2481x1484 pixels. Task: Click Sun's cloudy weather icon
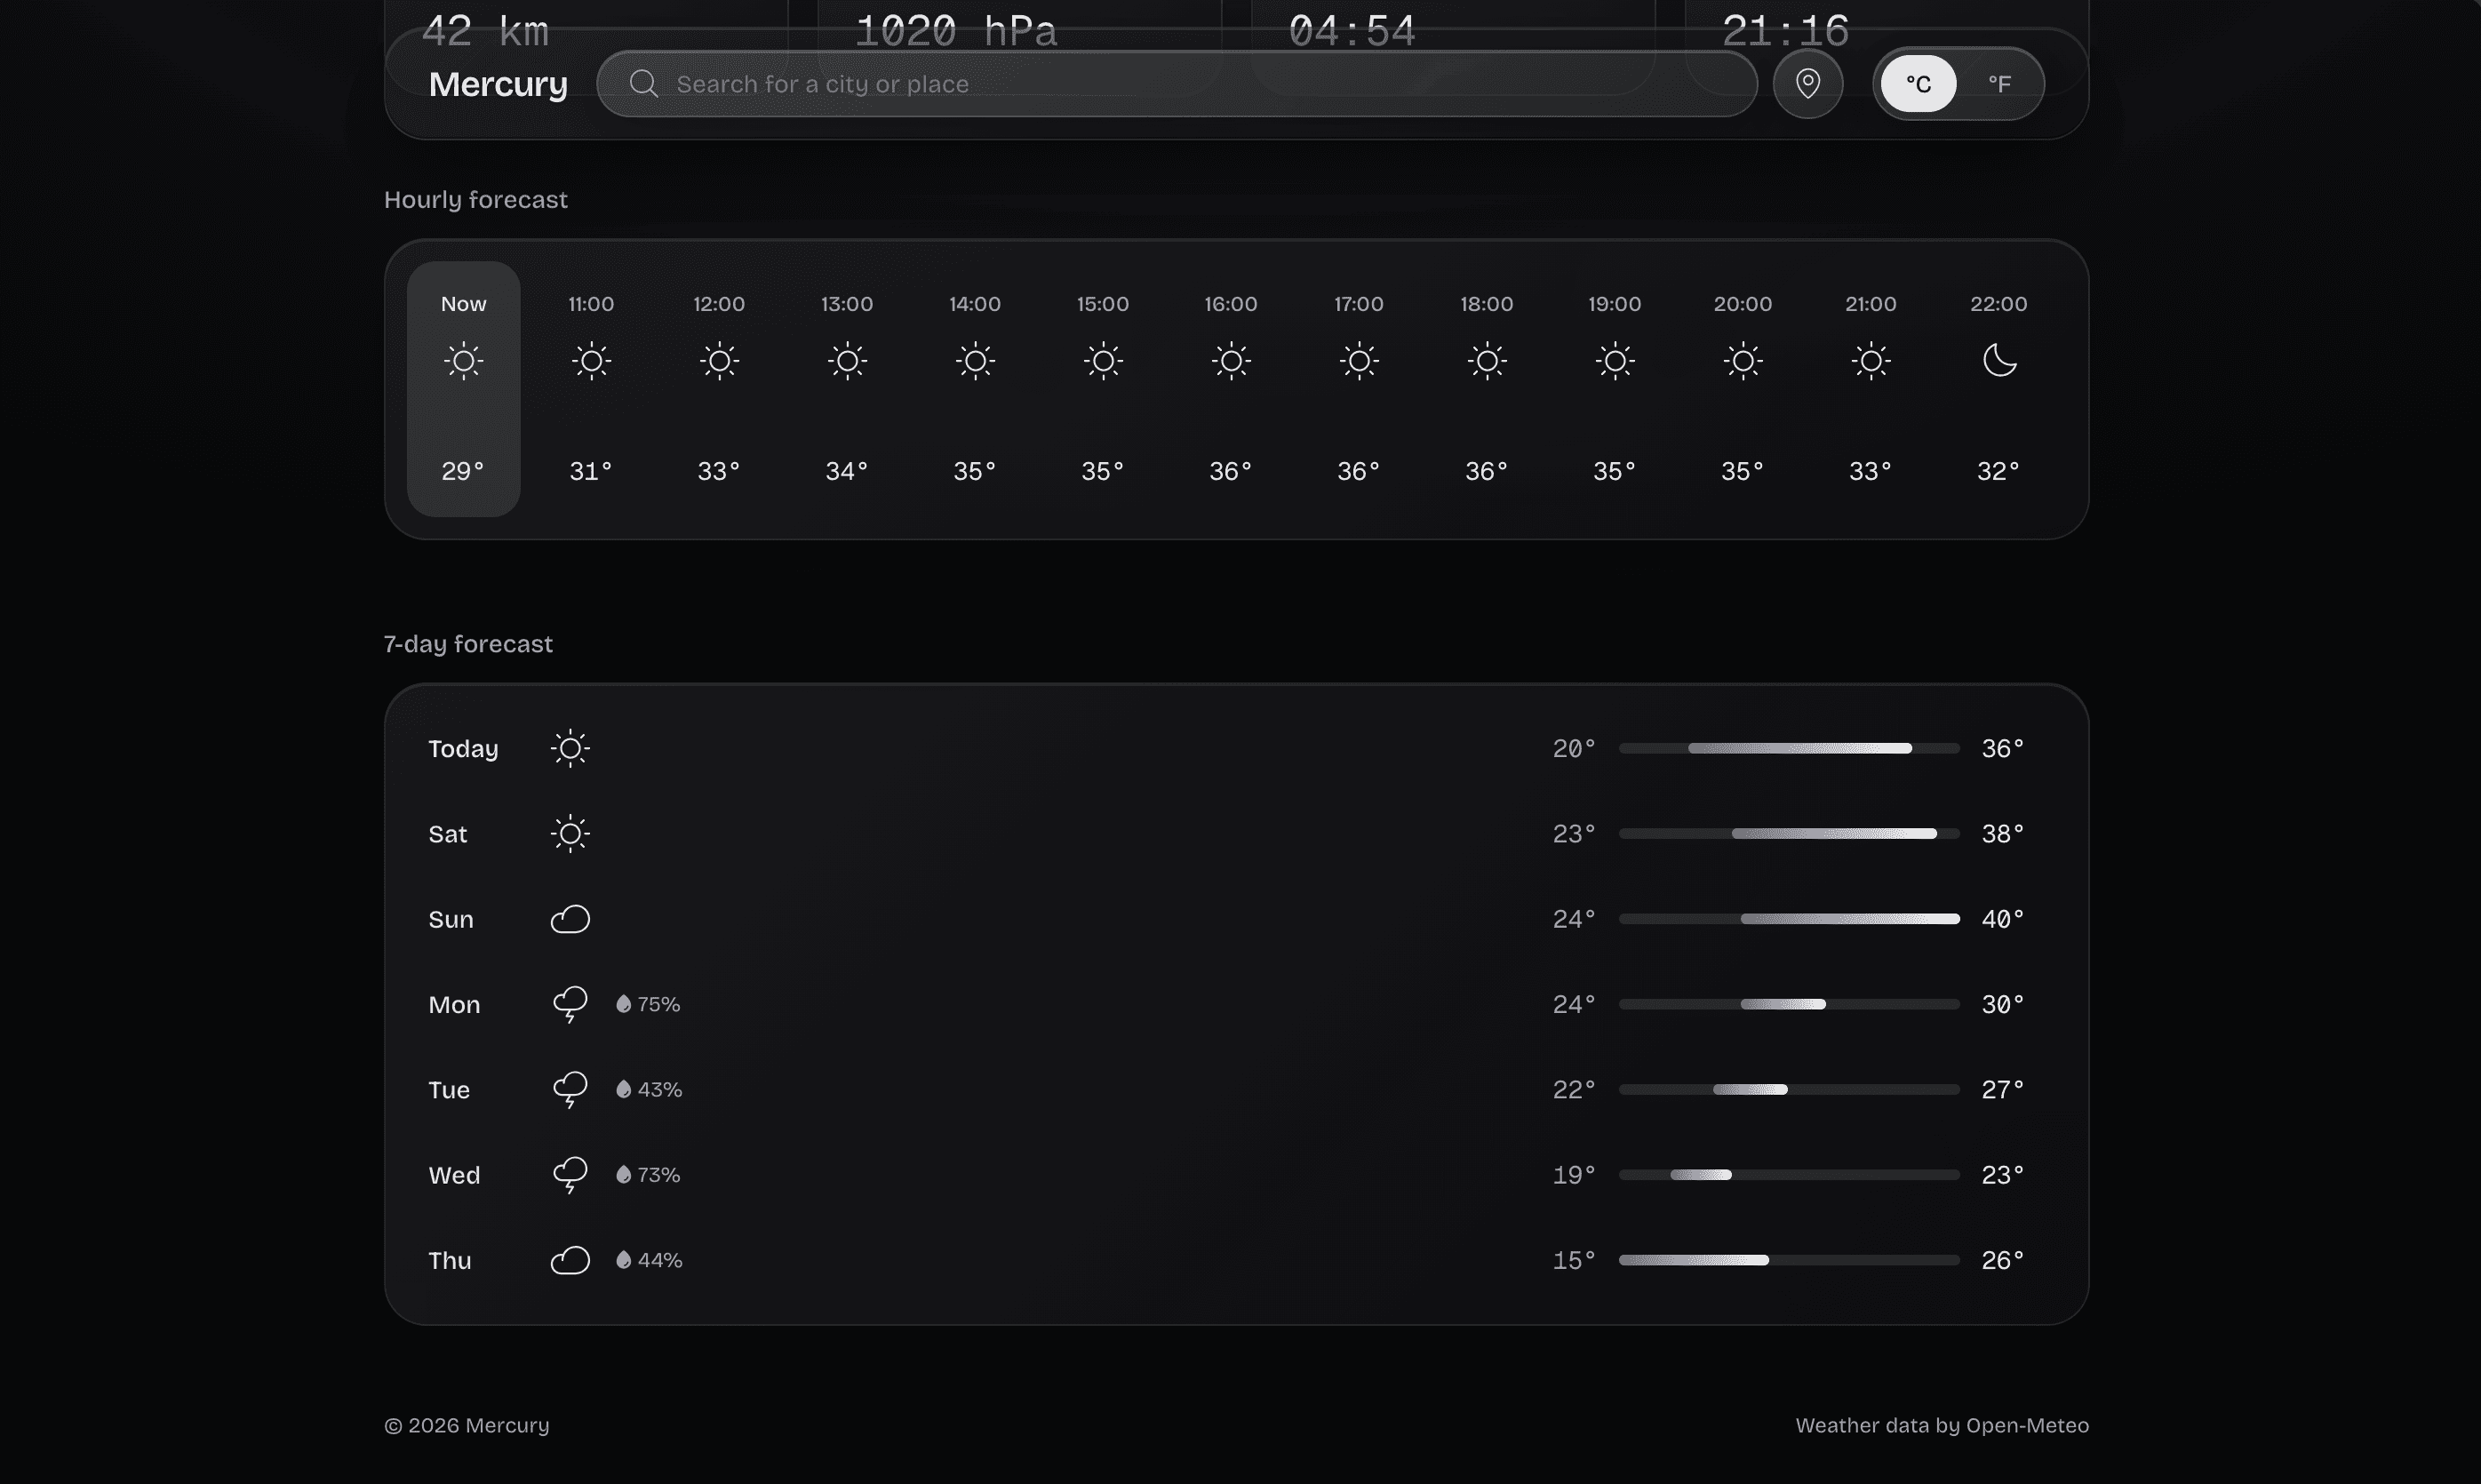click(570, 919)
